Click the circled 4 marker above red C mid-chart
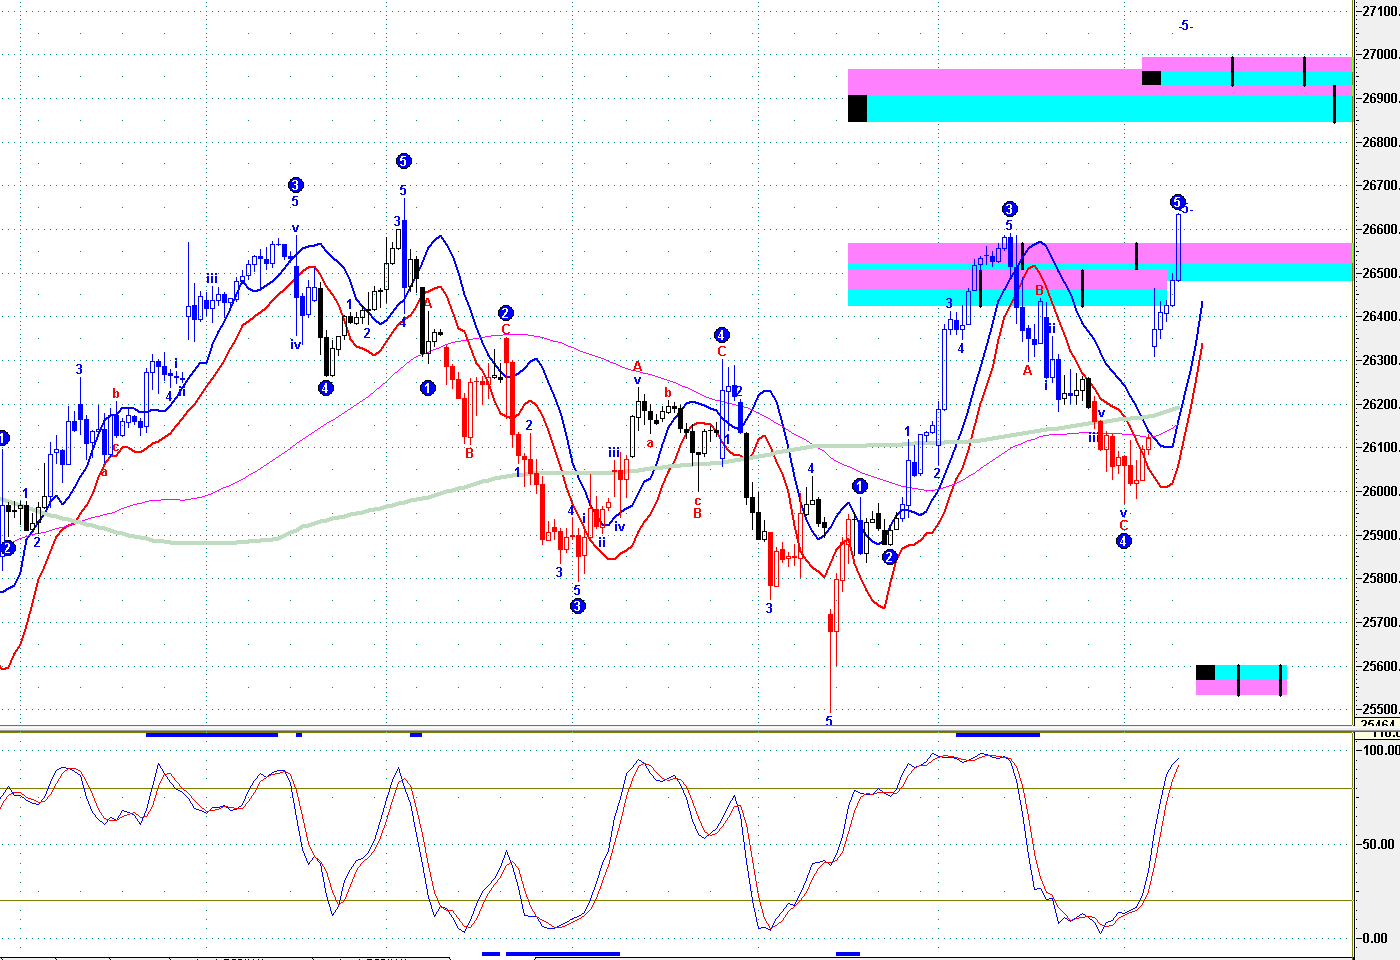 tap(721, 335)
